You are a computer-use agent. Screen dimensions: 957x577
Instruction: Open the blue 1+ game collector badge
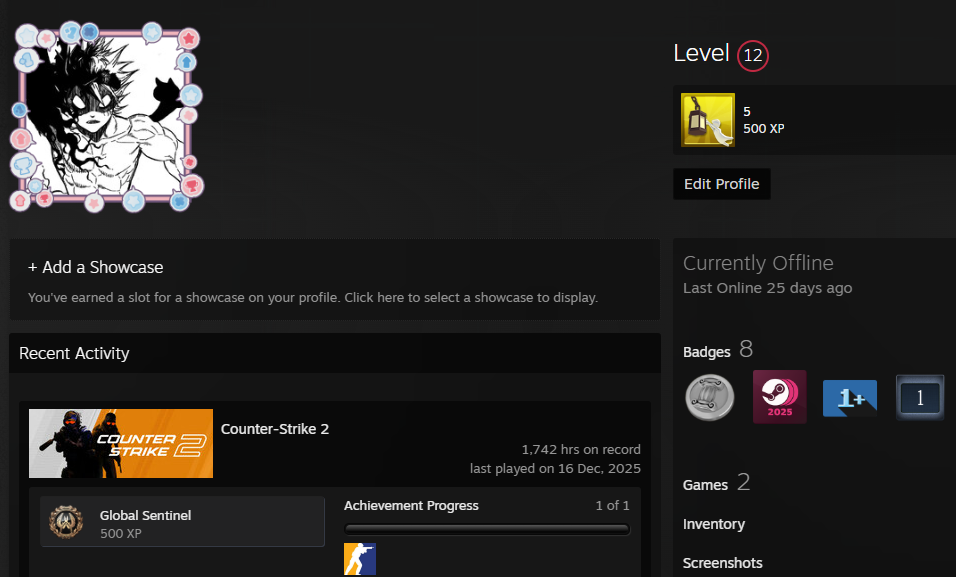[x=850, y=398]
